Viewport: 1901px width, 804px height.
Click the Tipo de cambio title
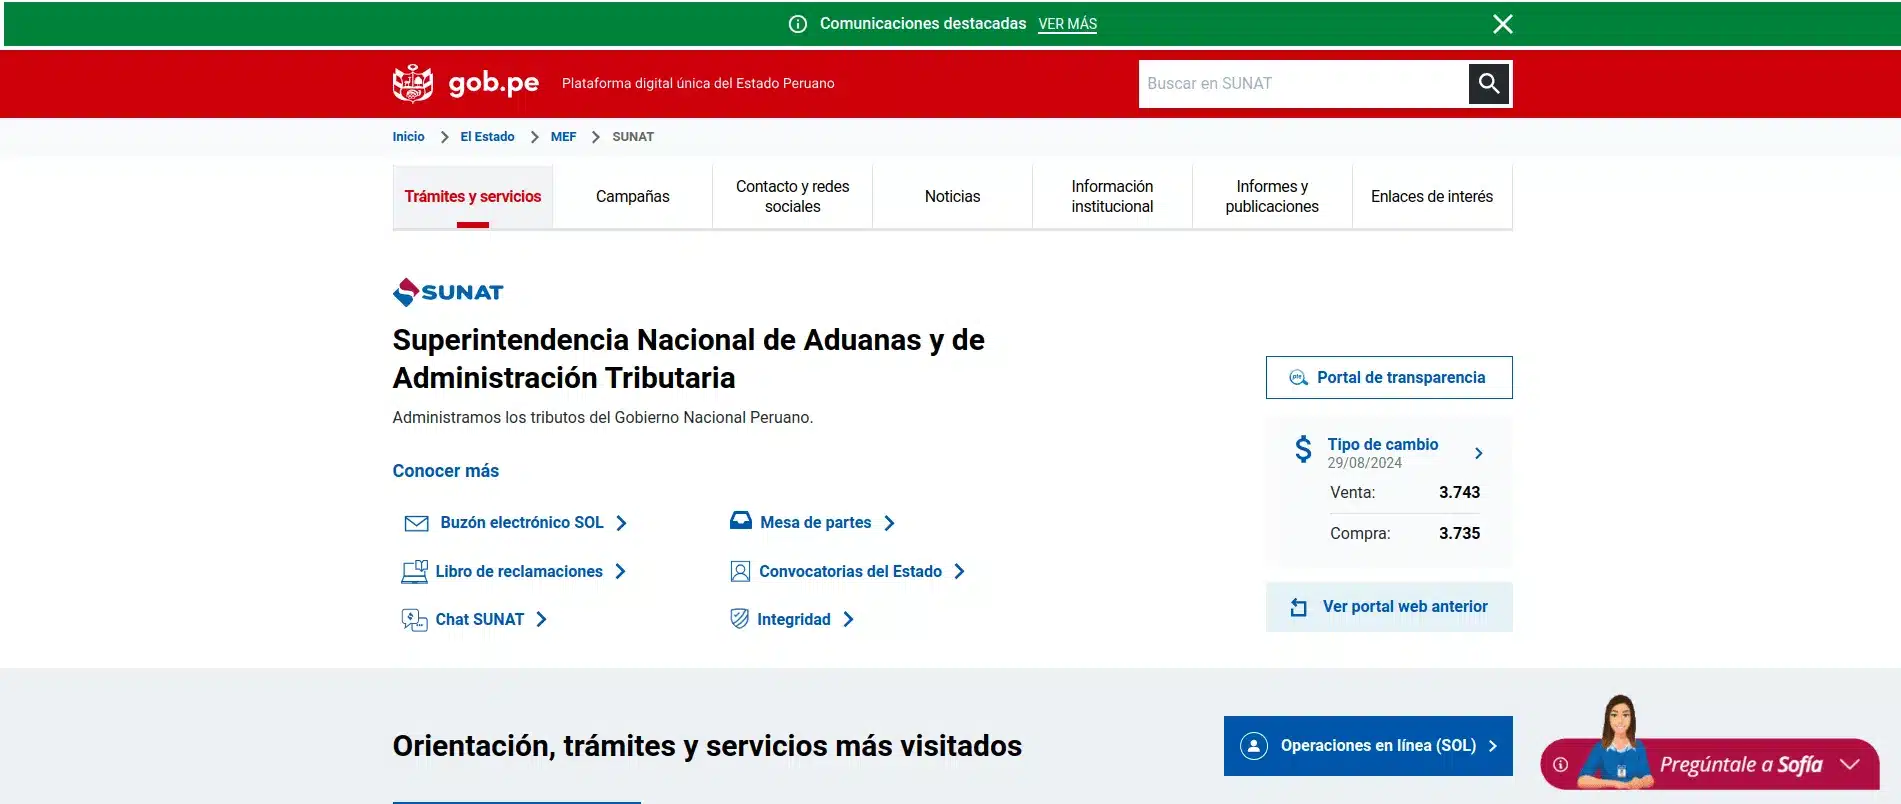pyautogui.click(x=1383, y=444)
